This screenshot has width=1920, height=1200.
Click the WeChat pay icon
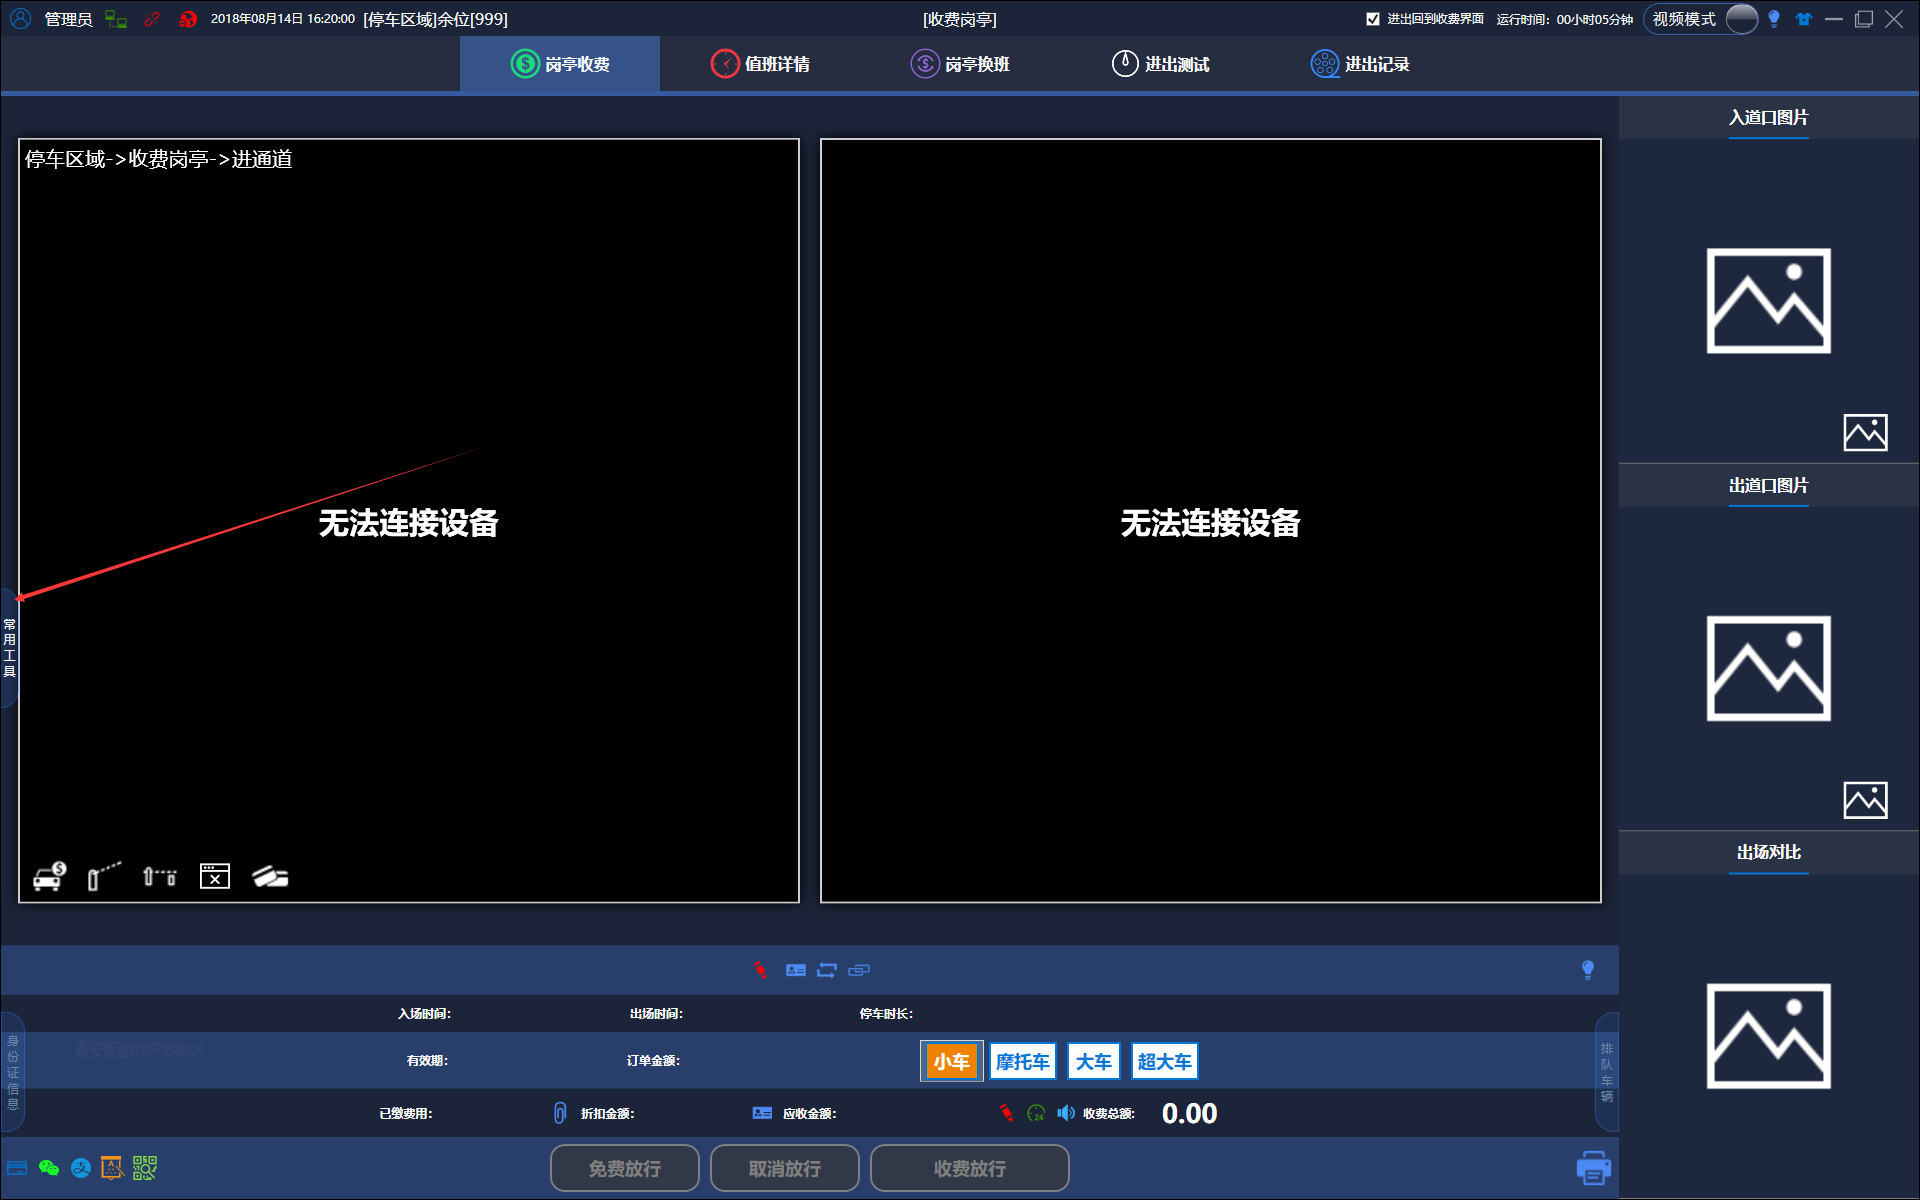[49, 1168]
